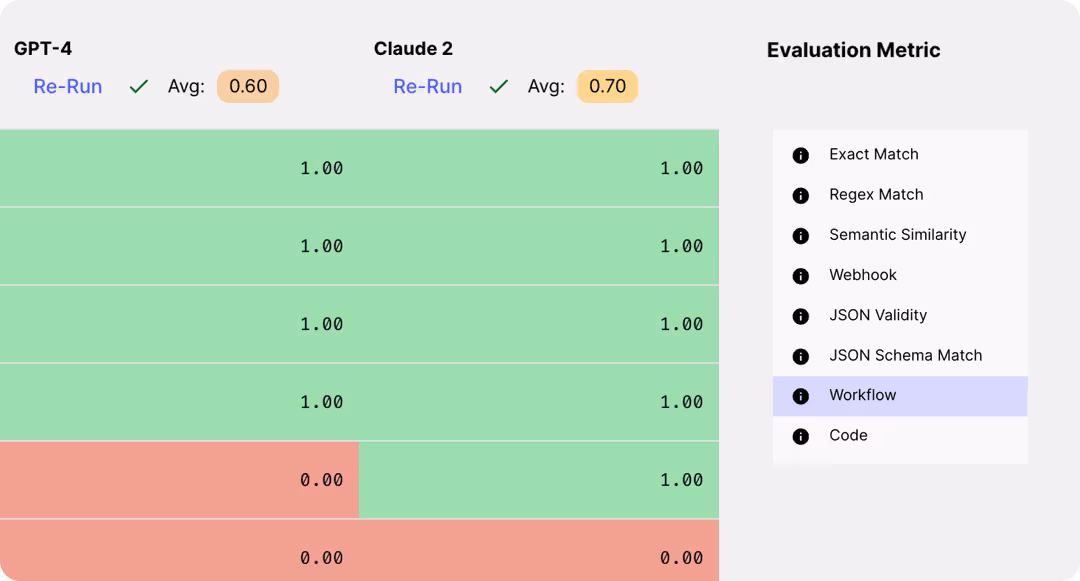Click the Claude 2 column heading

click(413, 49)
